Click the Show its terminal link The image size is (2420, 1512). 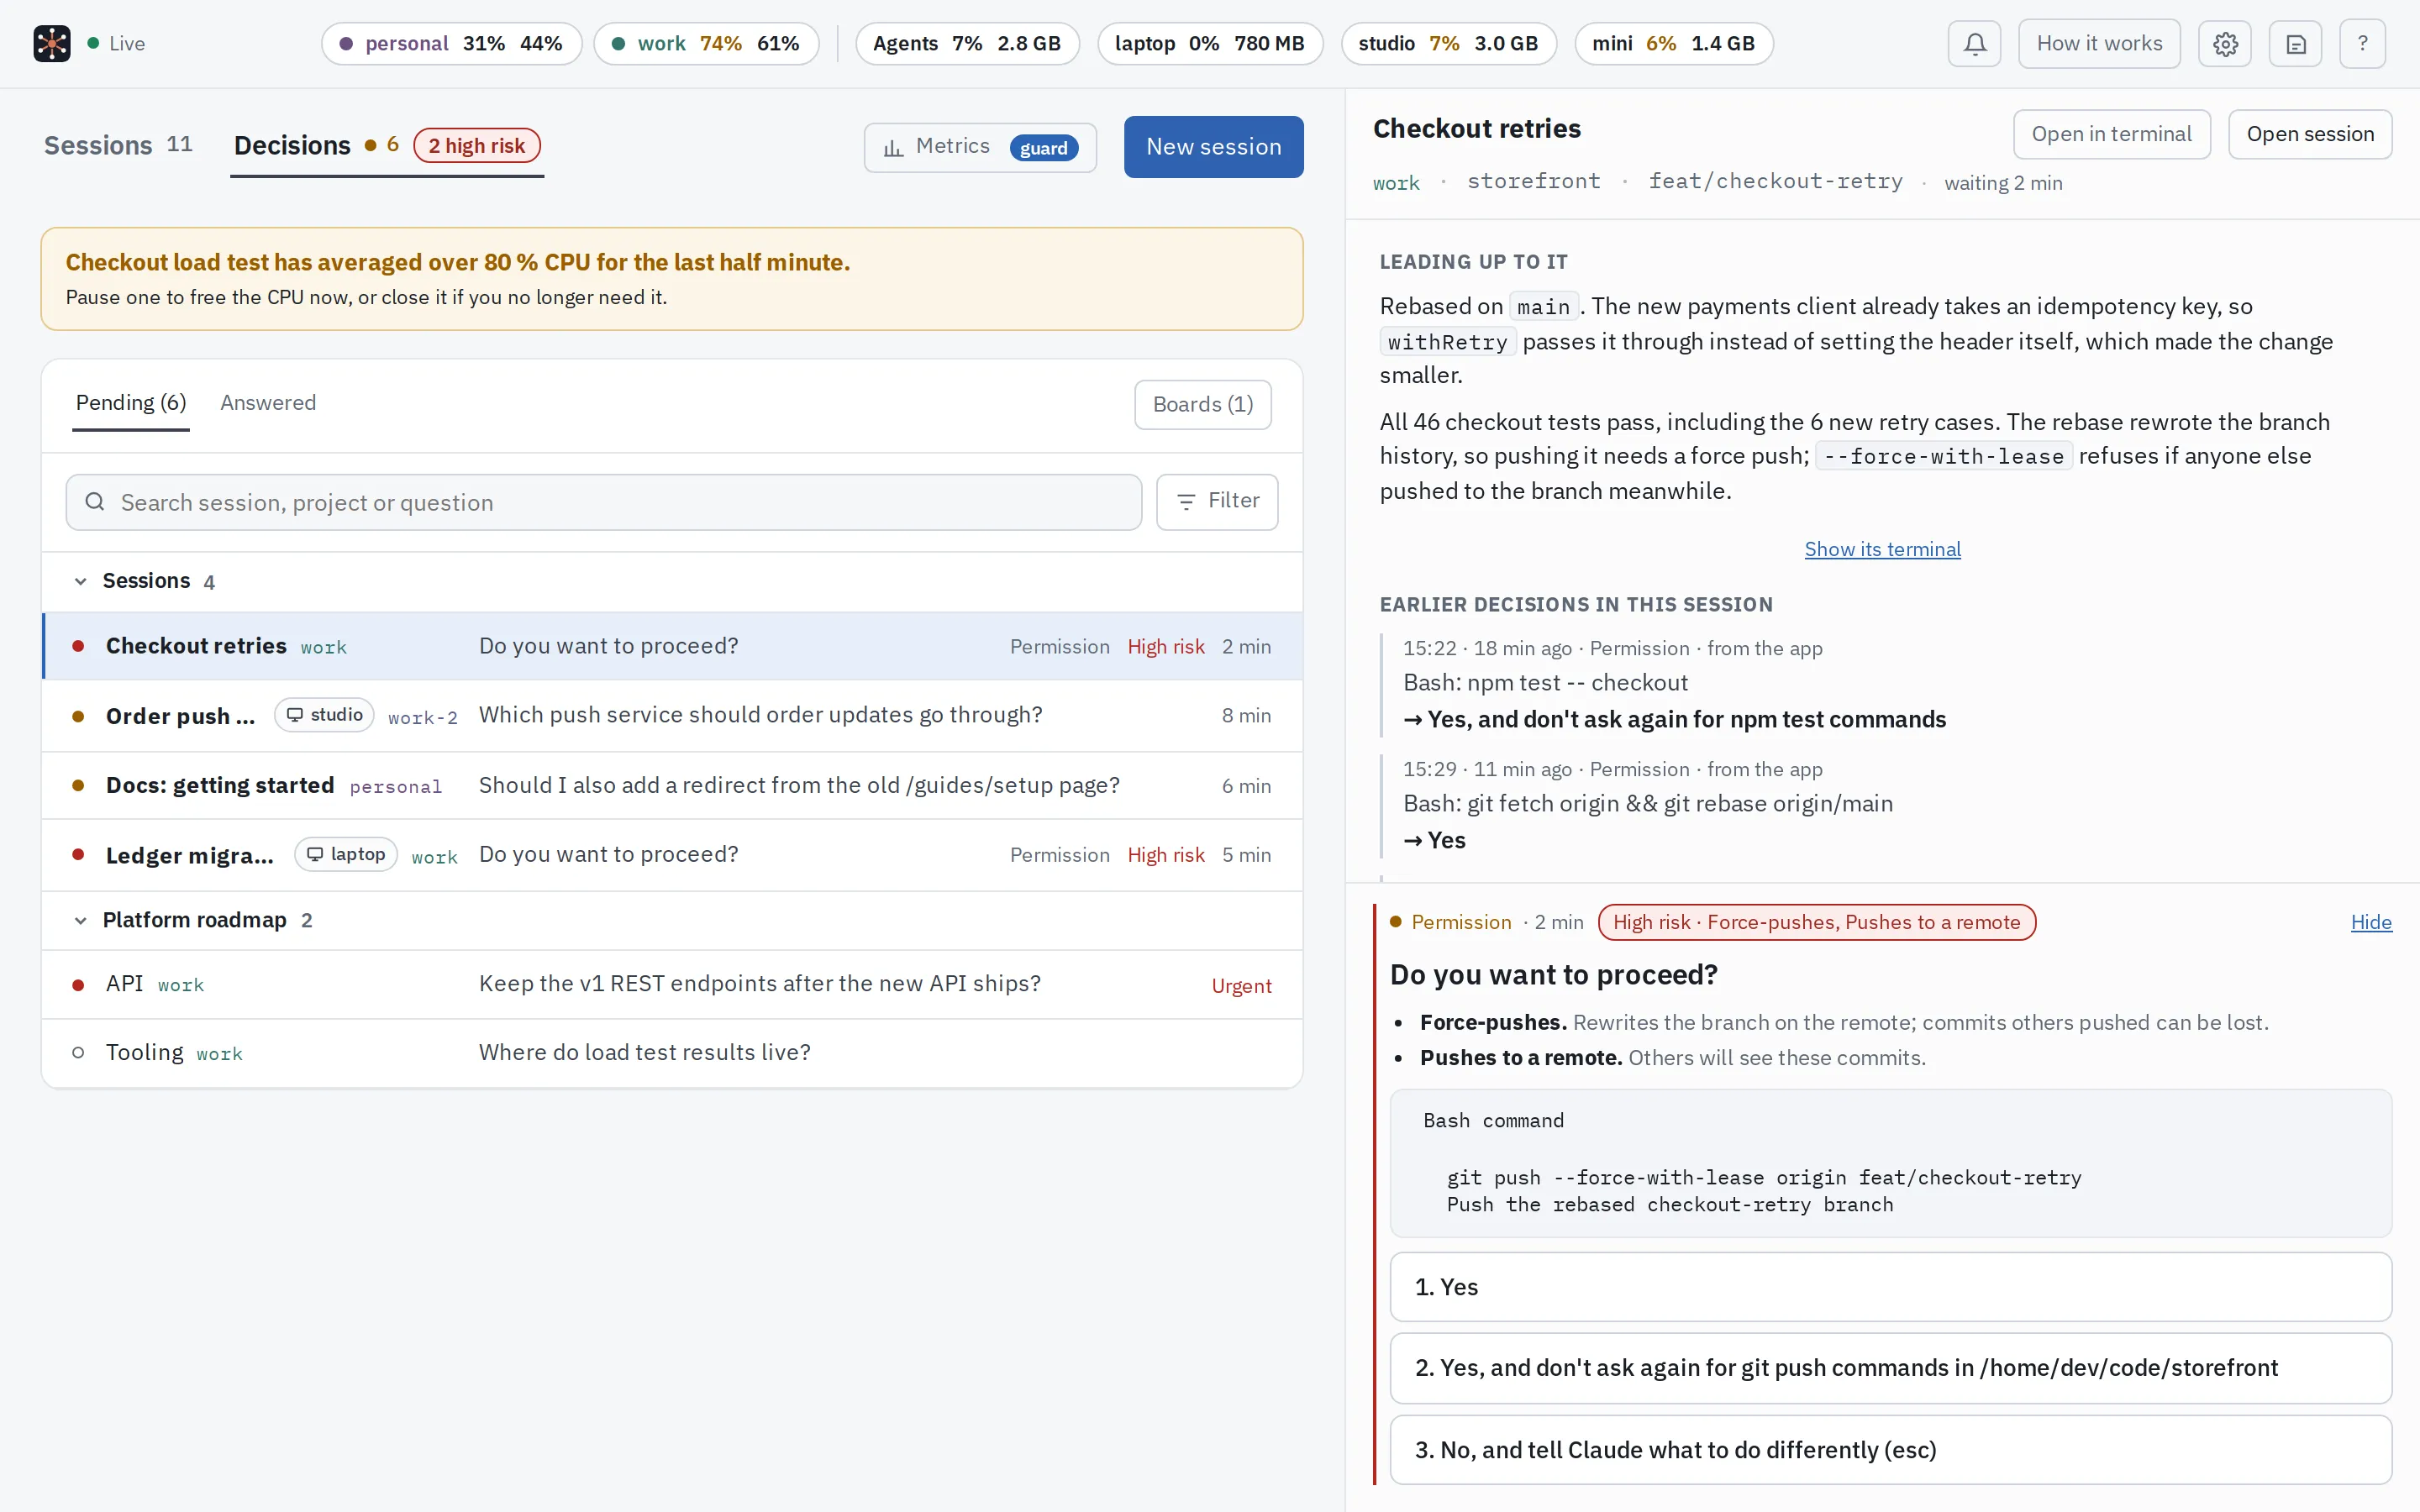pos(1882,549)
